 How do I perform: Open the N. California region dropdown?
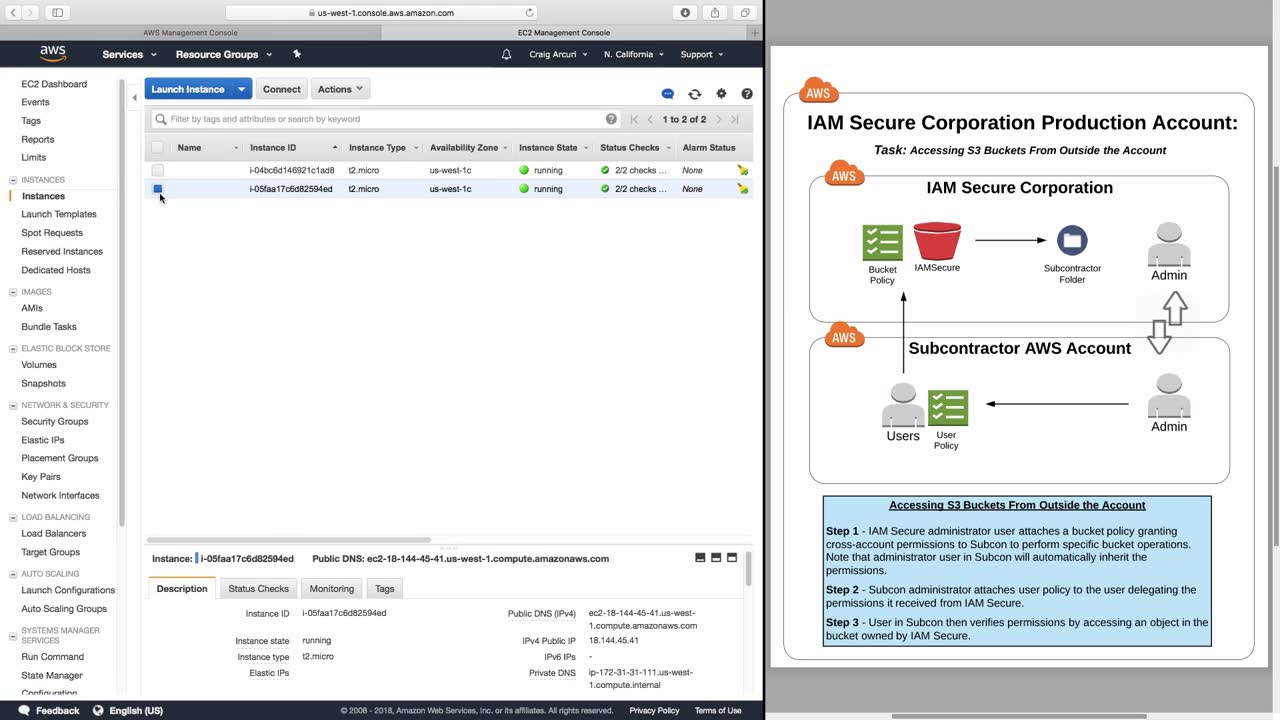point(634,54)
